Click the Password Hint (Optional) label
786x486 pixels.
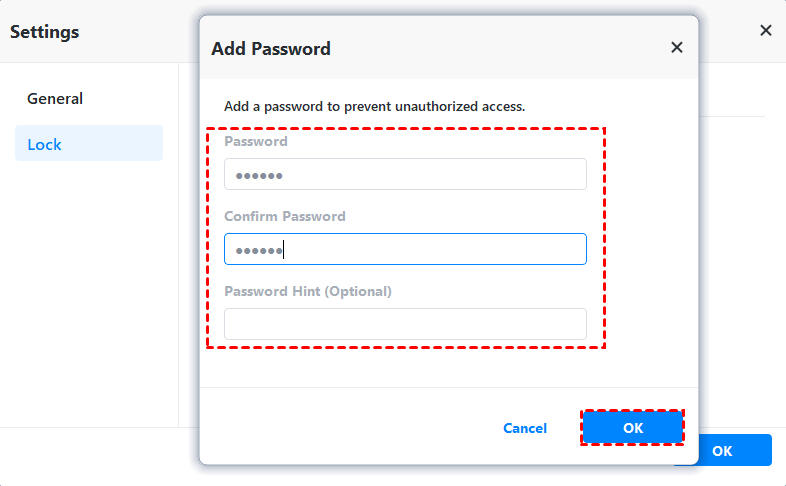tap(308, 292)
